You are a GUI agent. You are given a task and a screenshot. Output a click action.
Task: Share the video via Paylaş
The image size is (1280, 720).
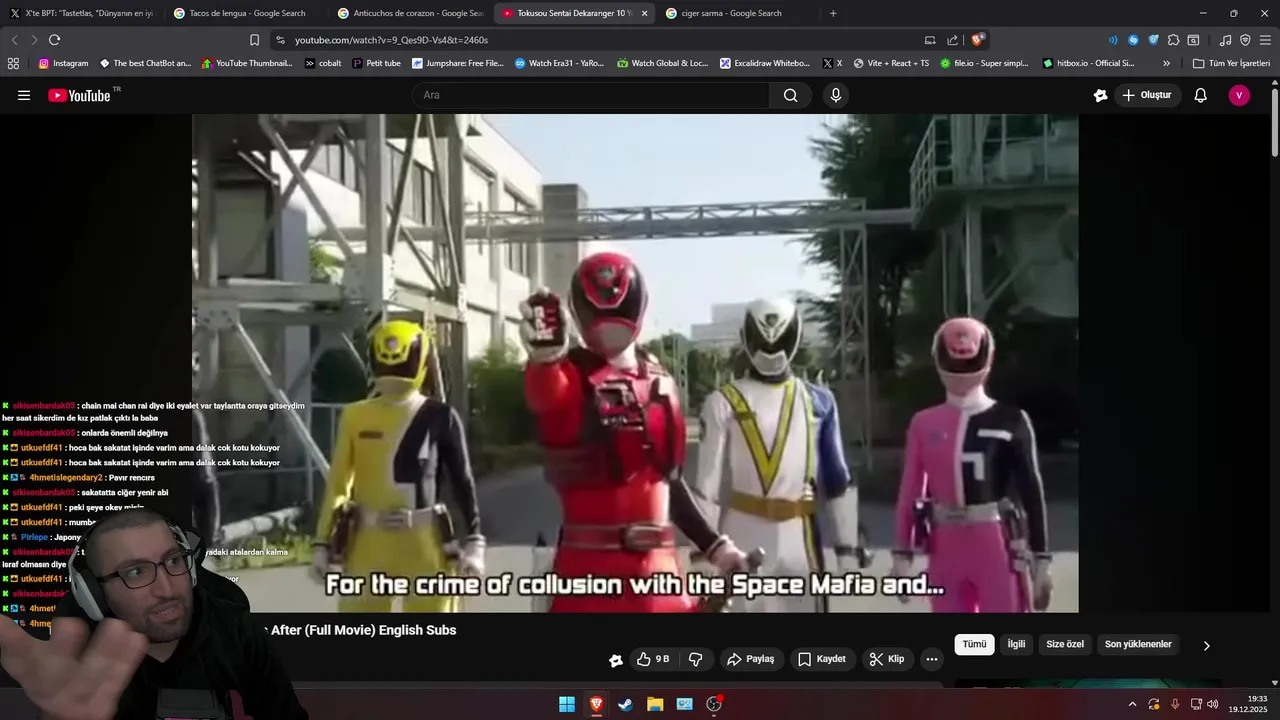pyautogui.click(x=750, y=659)
